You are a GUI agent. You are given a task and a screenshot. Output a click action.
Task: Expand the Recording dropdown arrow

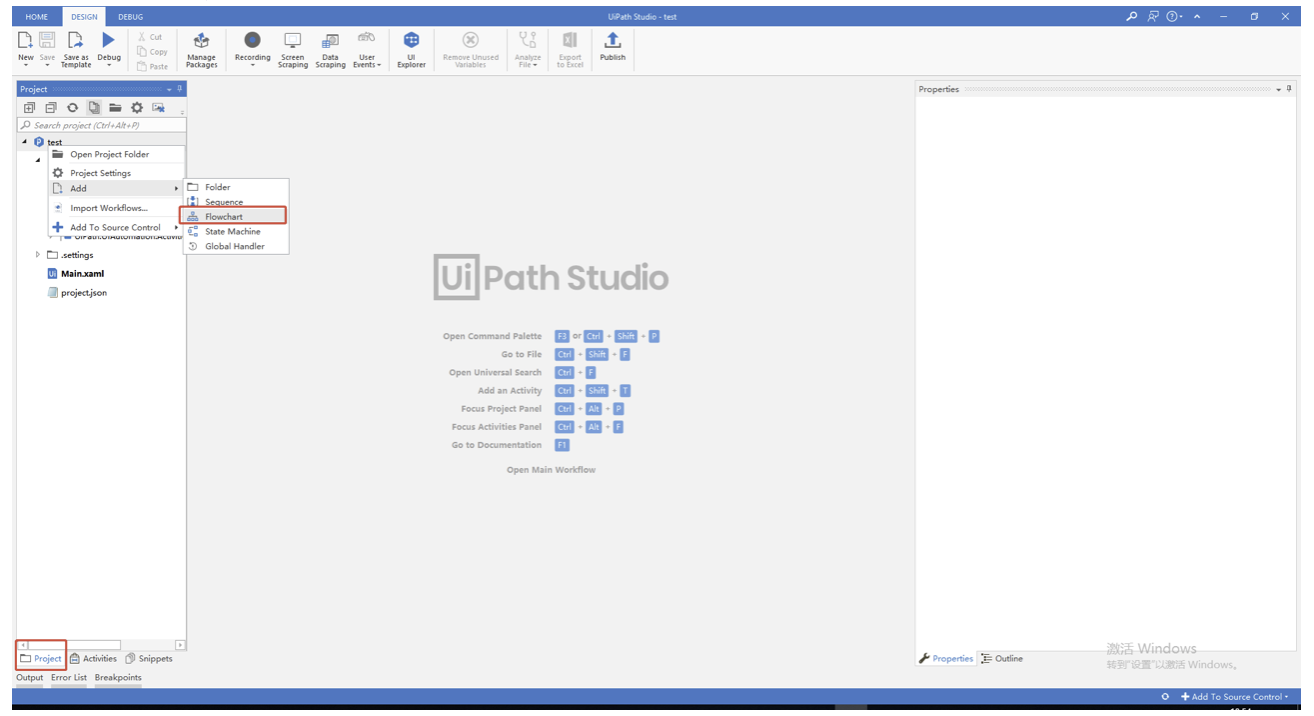252,65
